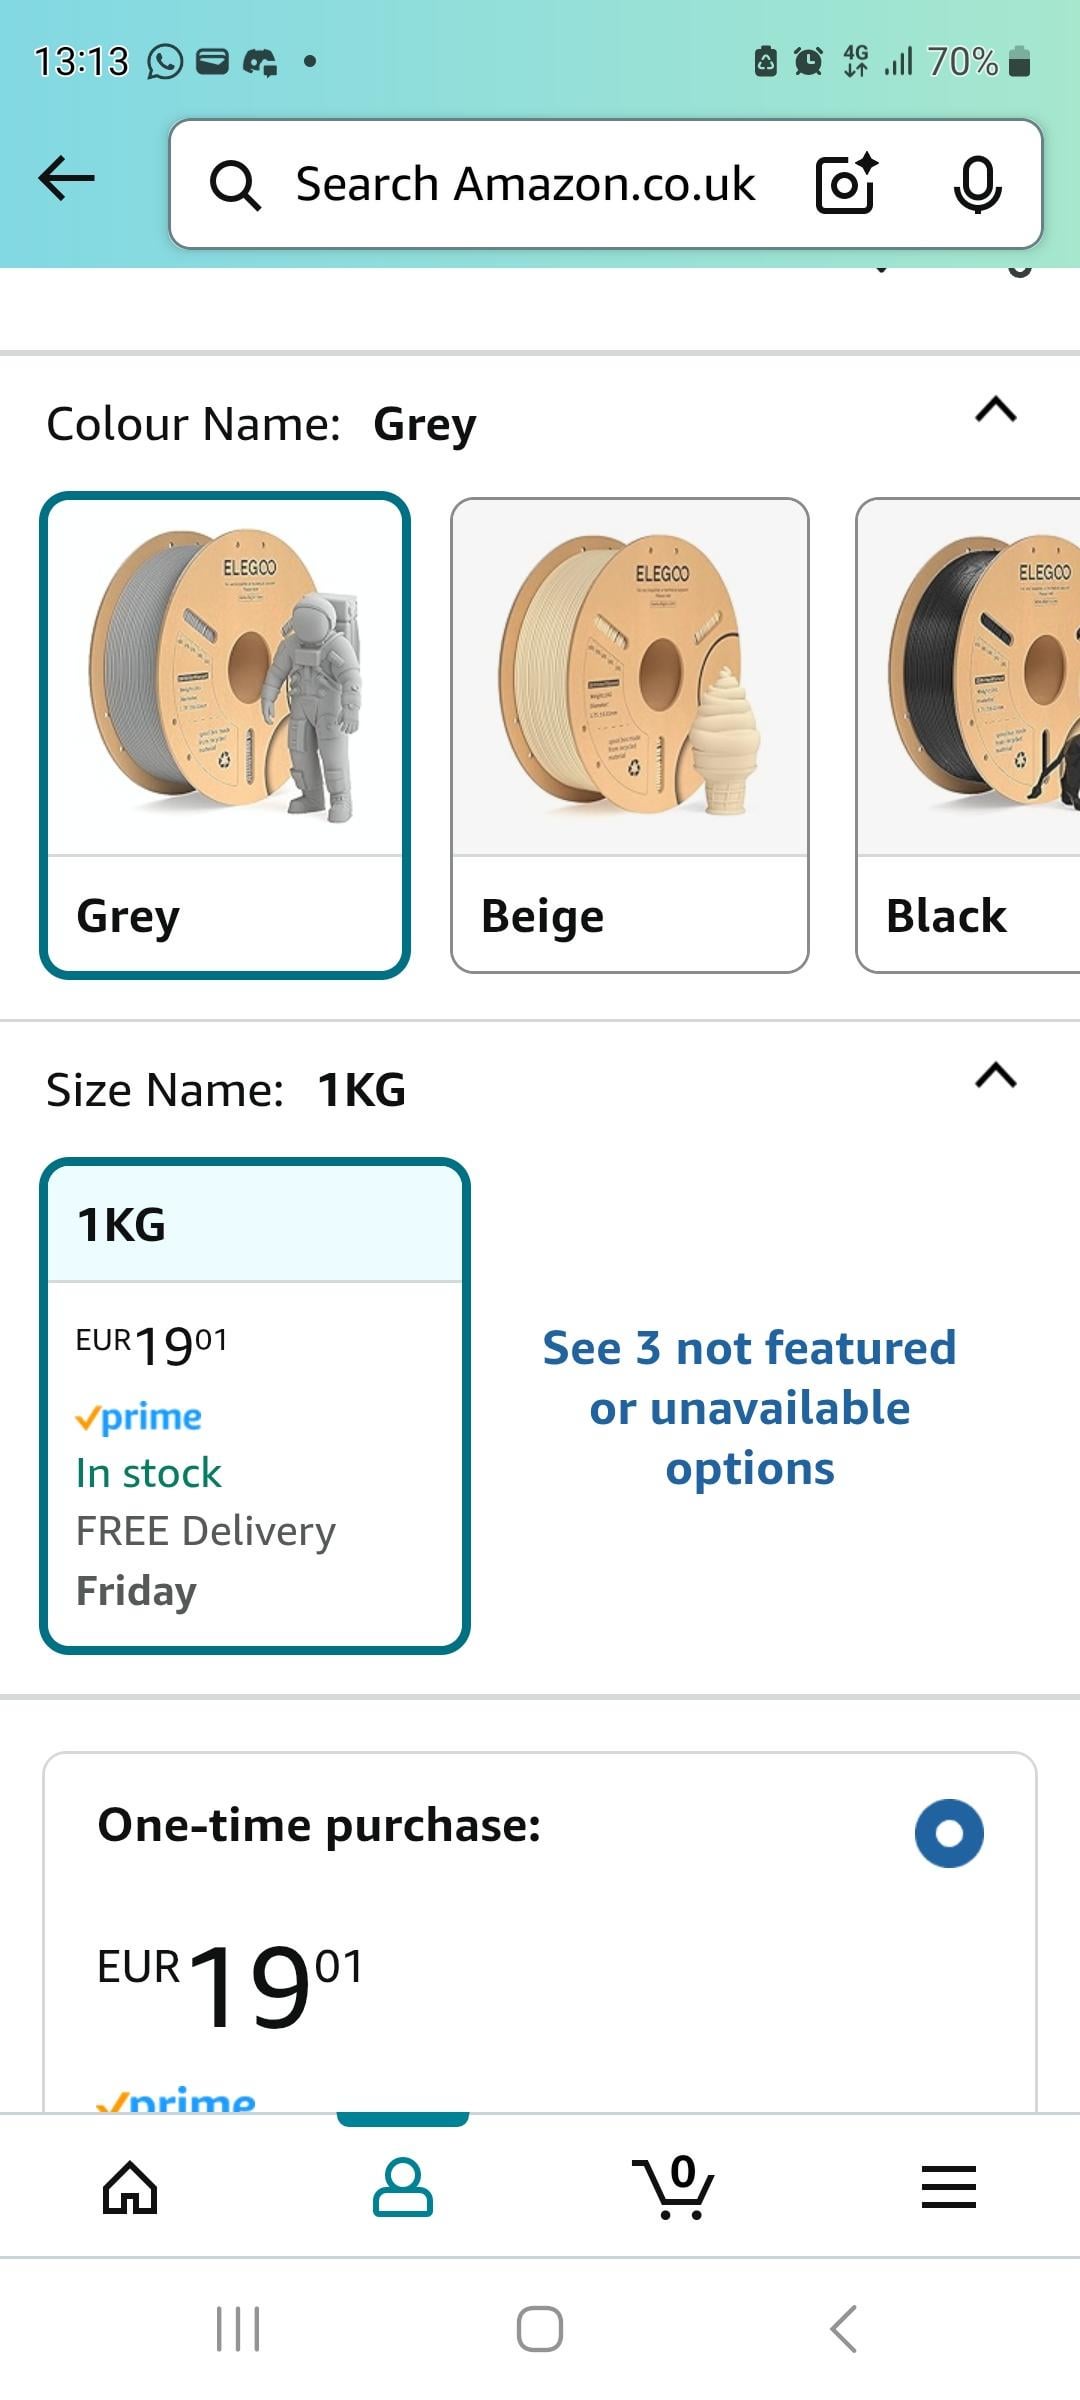Image resolution: width=1080 pixels, height=2400 pixels.
Task: Go to Home via house icon
Action: (x=131, y=2187)
